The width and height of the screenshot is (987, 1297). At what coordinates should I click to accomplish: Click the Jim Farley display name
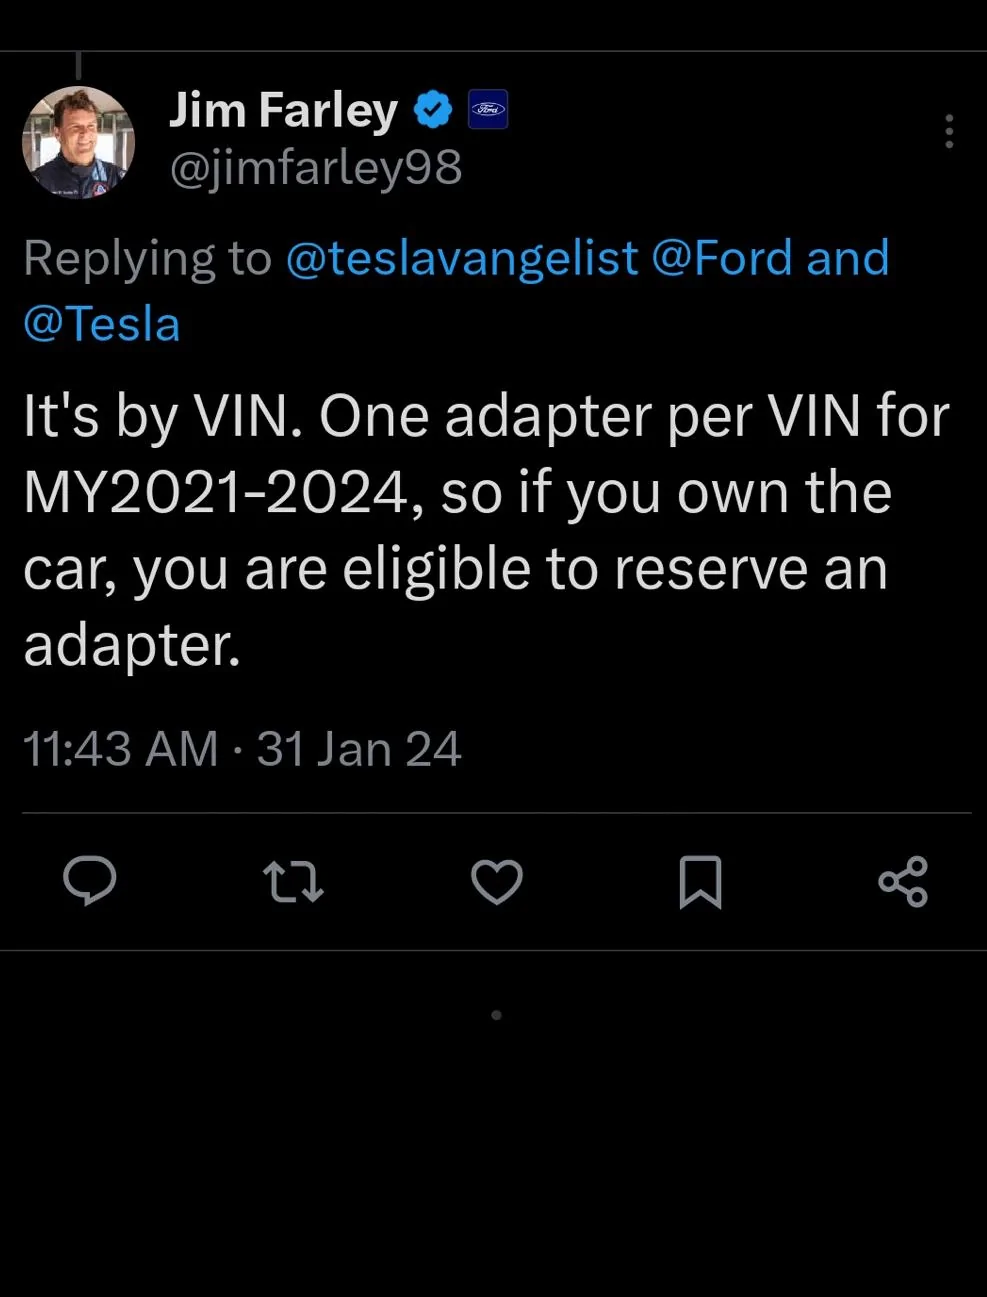[283, 110]
